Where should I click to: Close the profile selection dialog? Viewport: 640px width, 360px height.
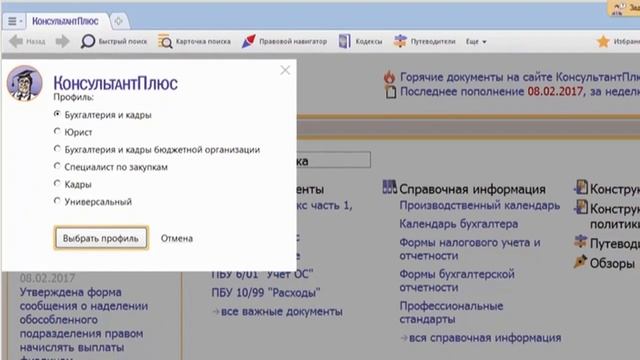[285, 70]
